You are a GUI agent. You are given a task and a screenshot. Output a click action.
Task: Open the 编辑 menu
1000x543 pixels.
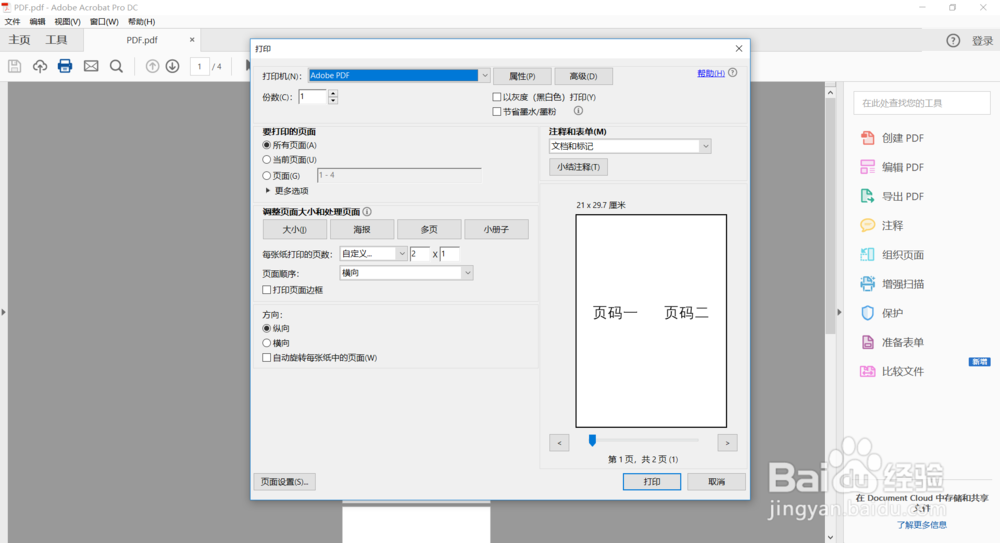pos(38,22)
